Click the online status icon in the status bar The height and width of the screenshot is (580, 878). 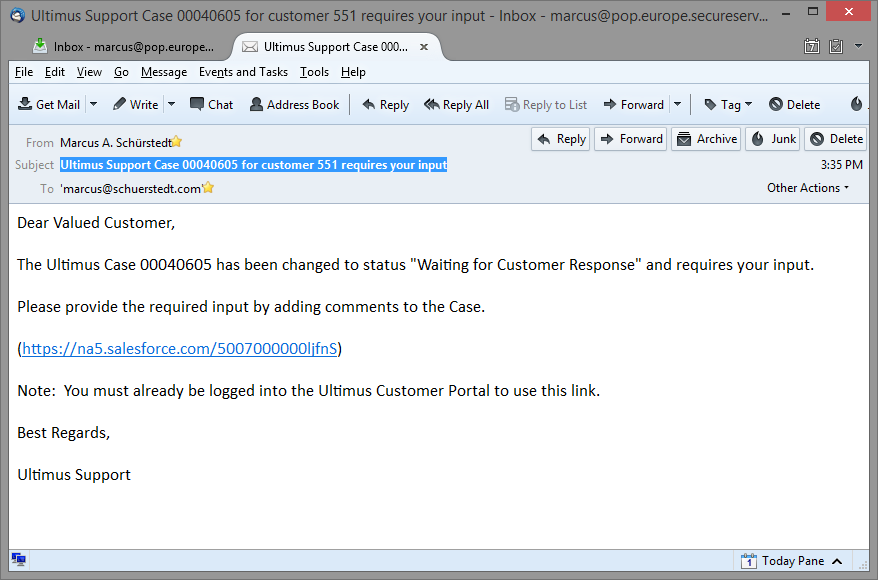[x=19, y=560]
